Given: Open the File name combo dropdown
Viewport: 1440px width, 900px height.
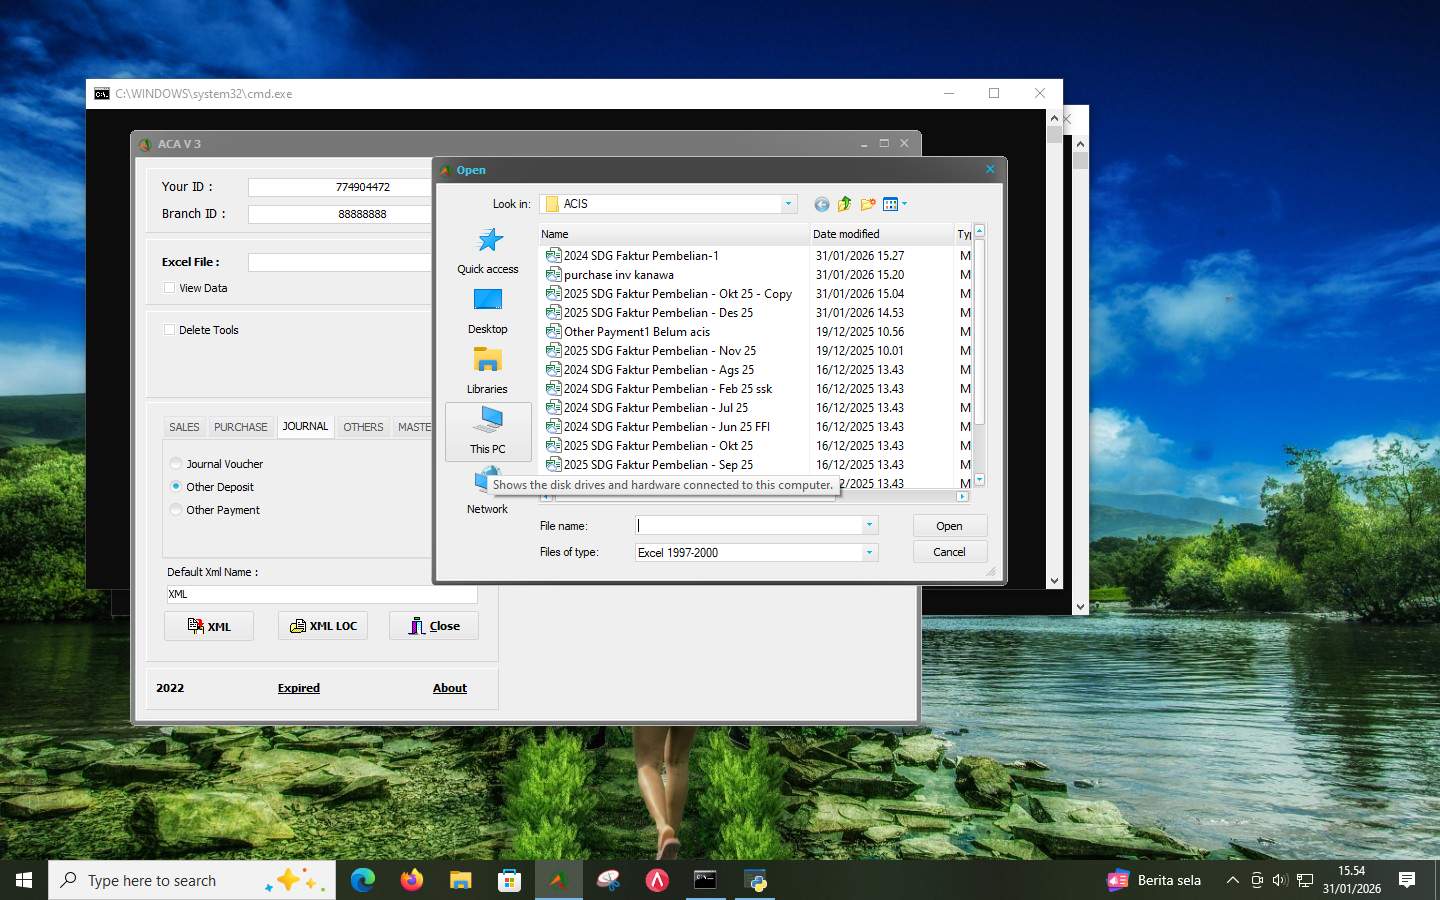Looking at the screenshot, I should point(868,525).
